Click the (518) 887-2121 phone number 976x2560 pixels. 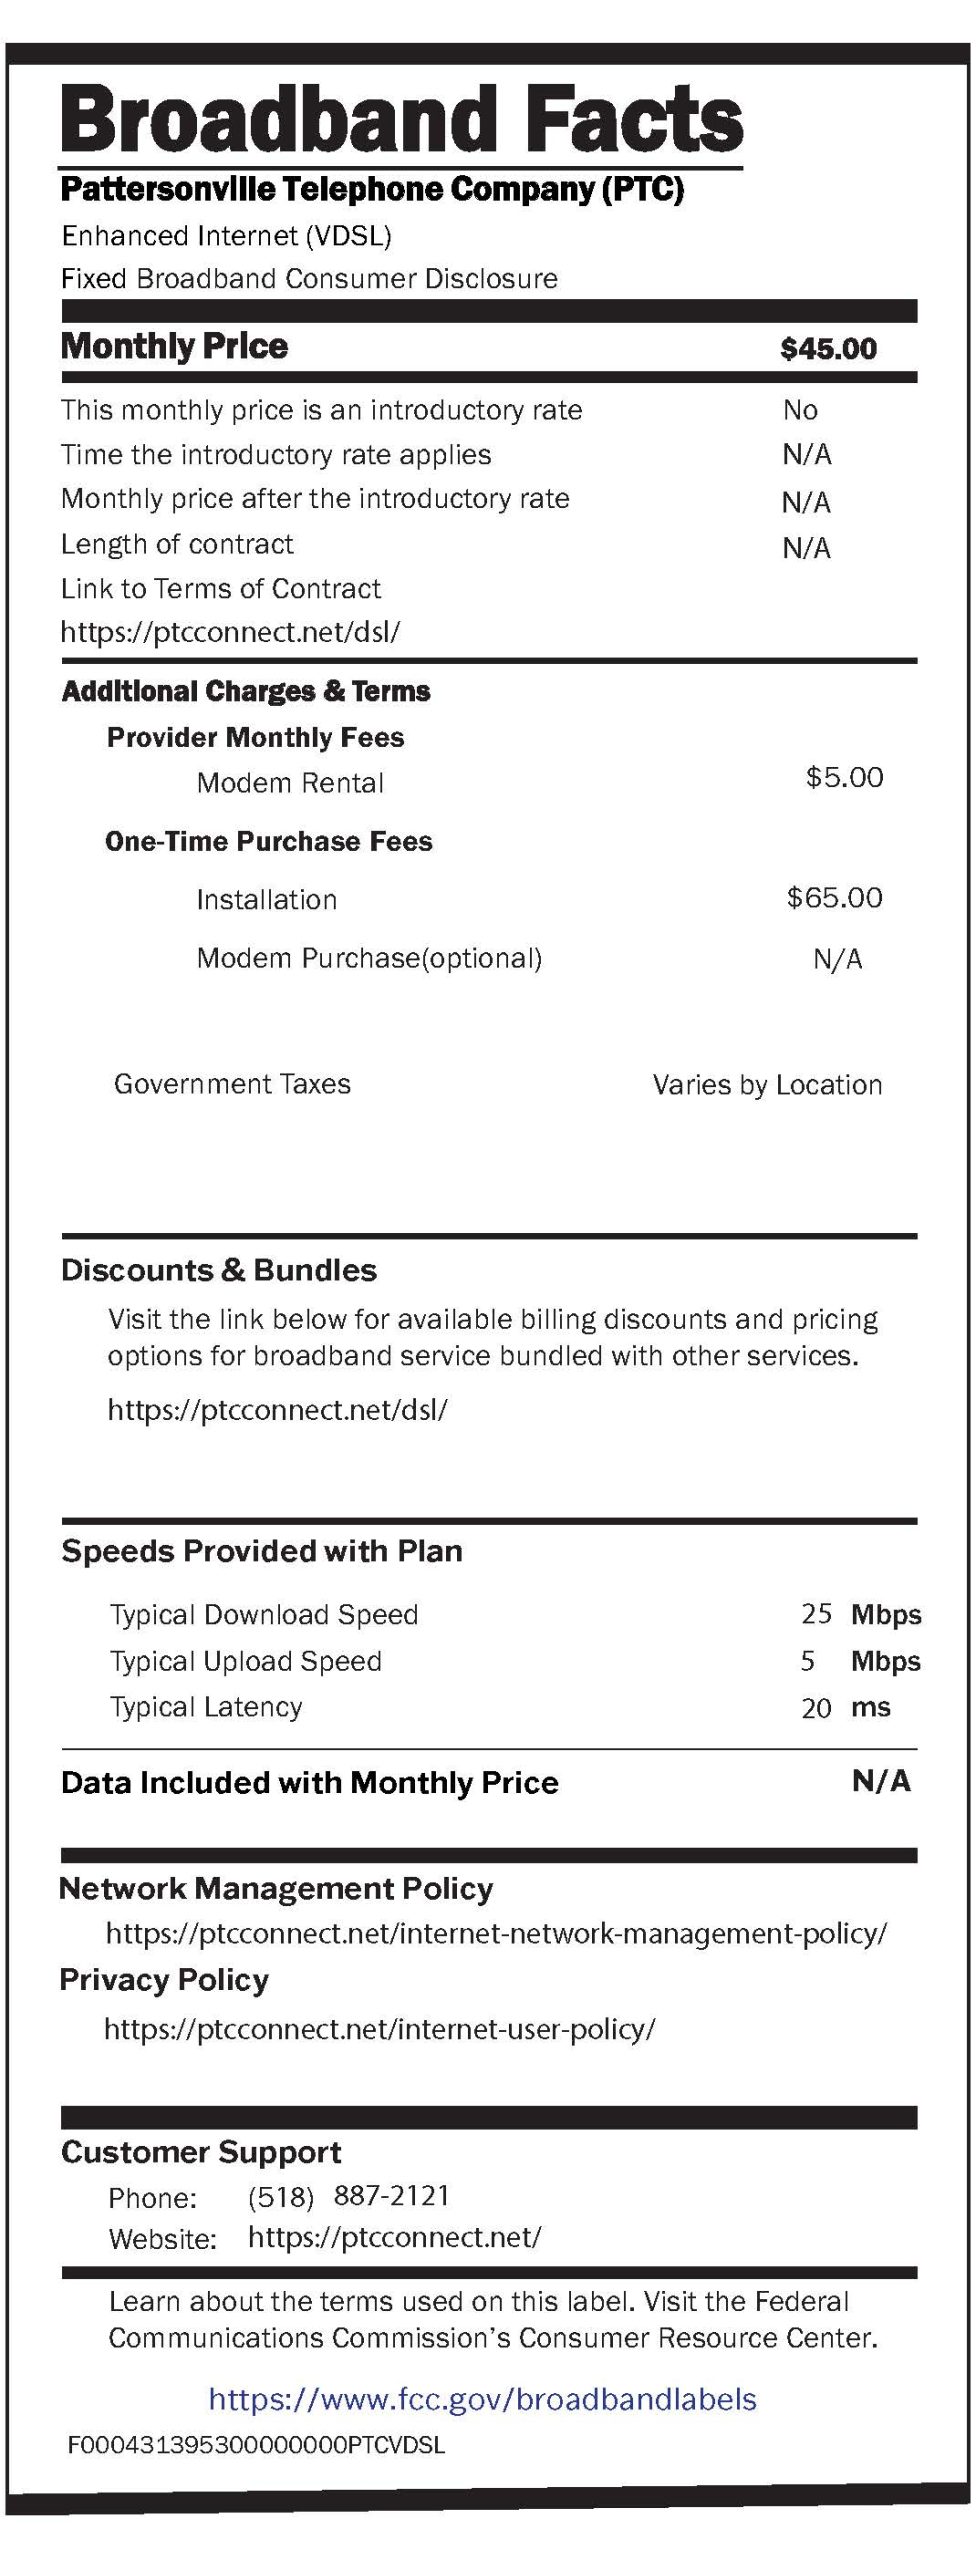(x=348, y=2195)
